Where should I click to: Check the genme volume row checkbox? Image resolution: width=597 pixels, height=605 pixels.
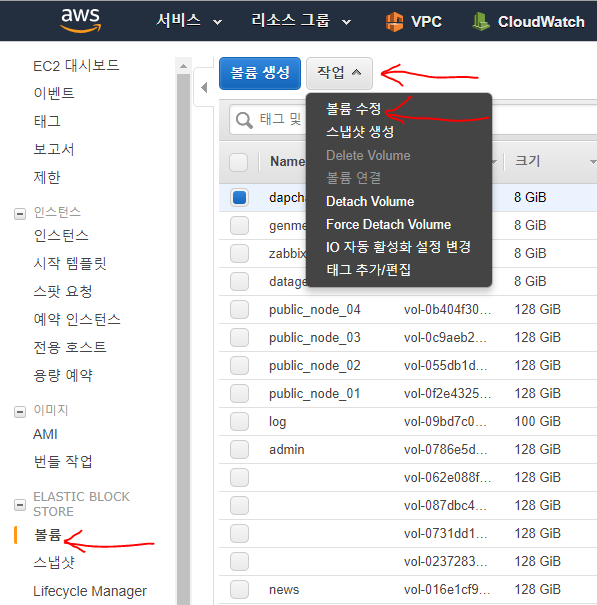tap(239, 225)
